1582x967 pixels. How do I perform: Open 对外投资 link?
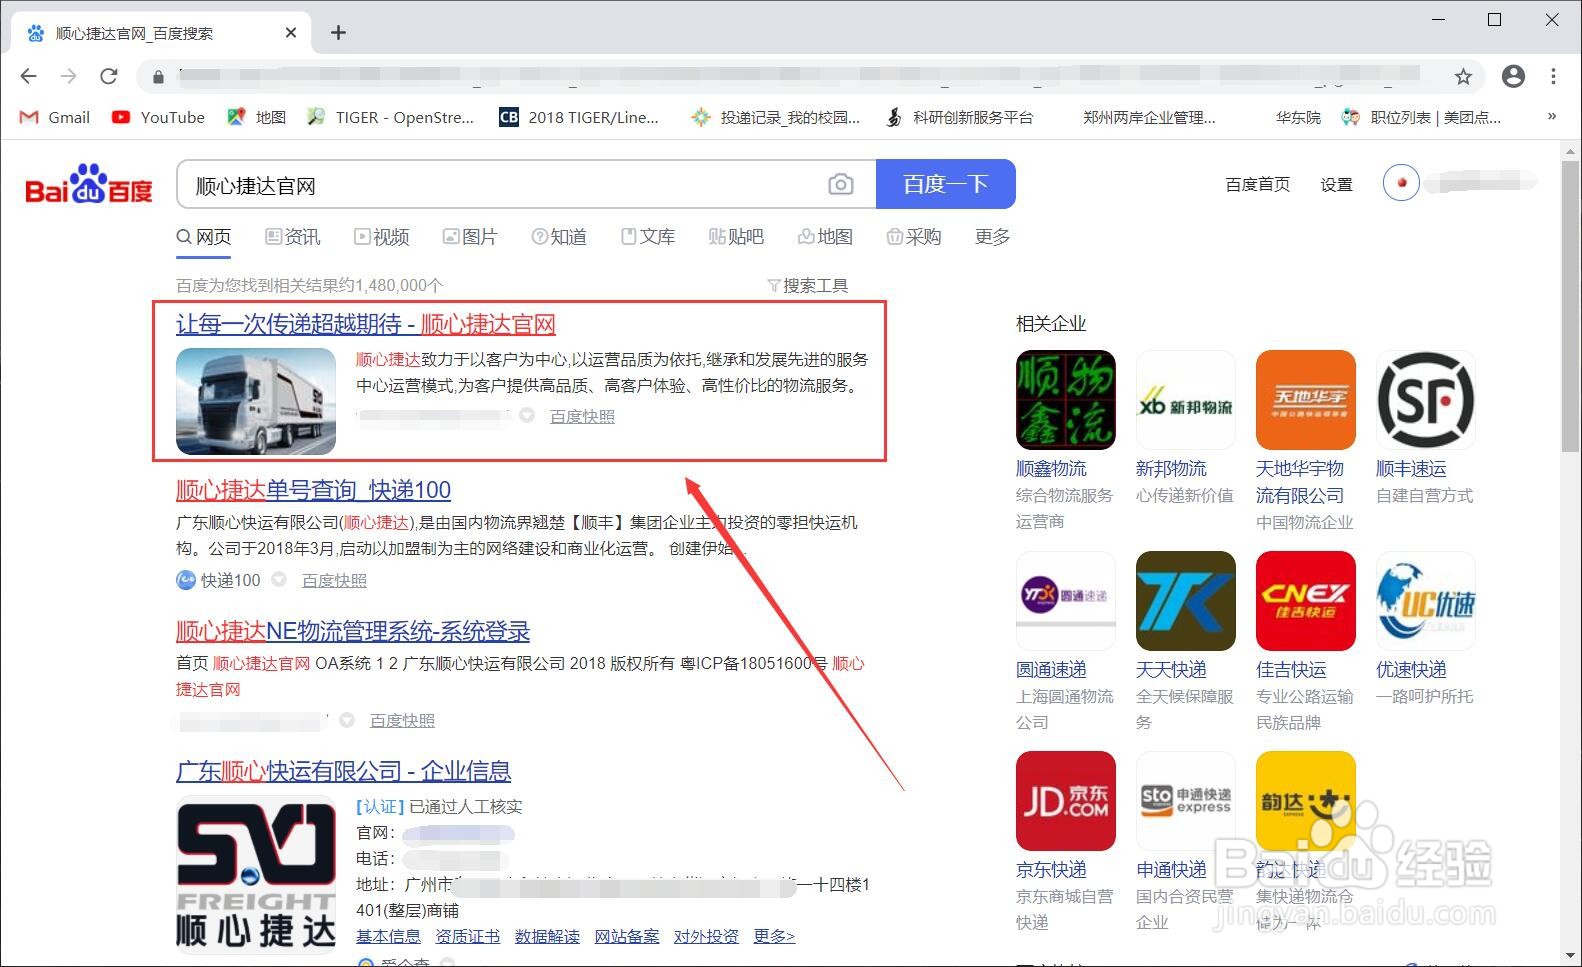[706, 936]
